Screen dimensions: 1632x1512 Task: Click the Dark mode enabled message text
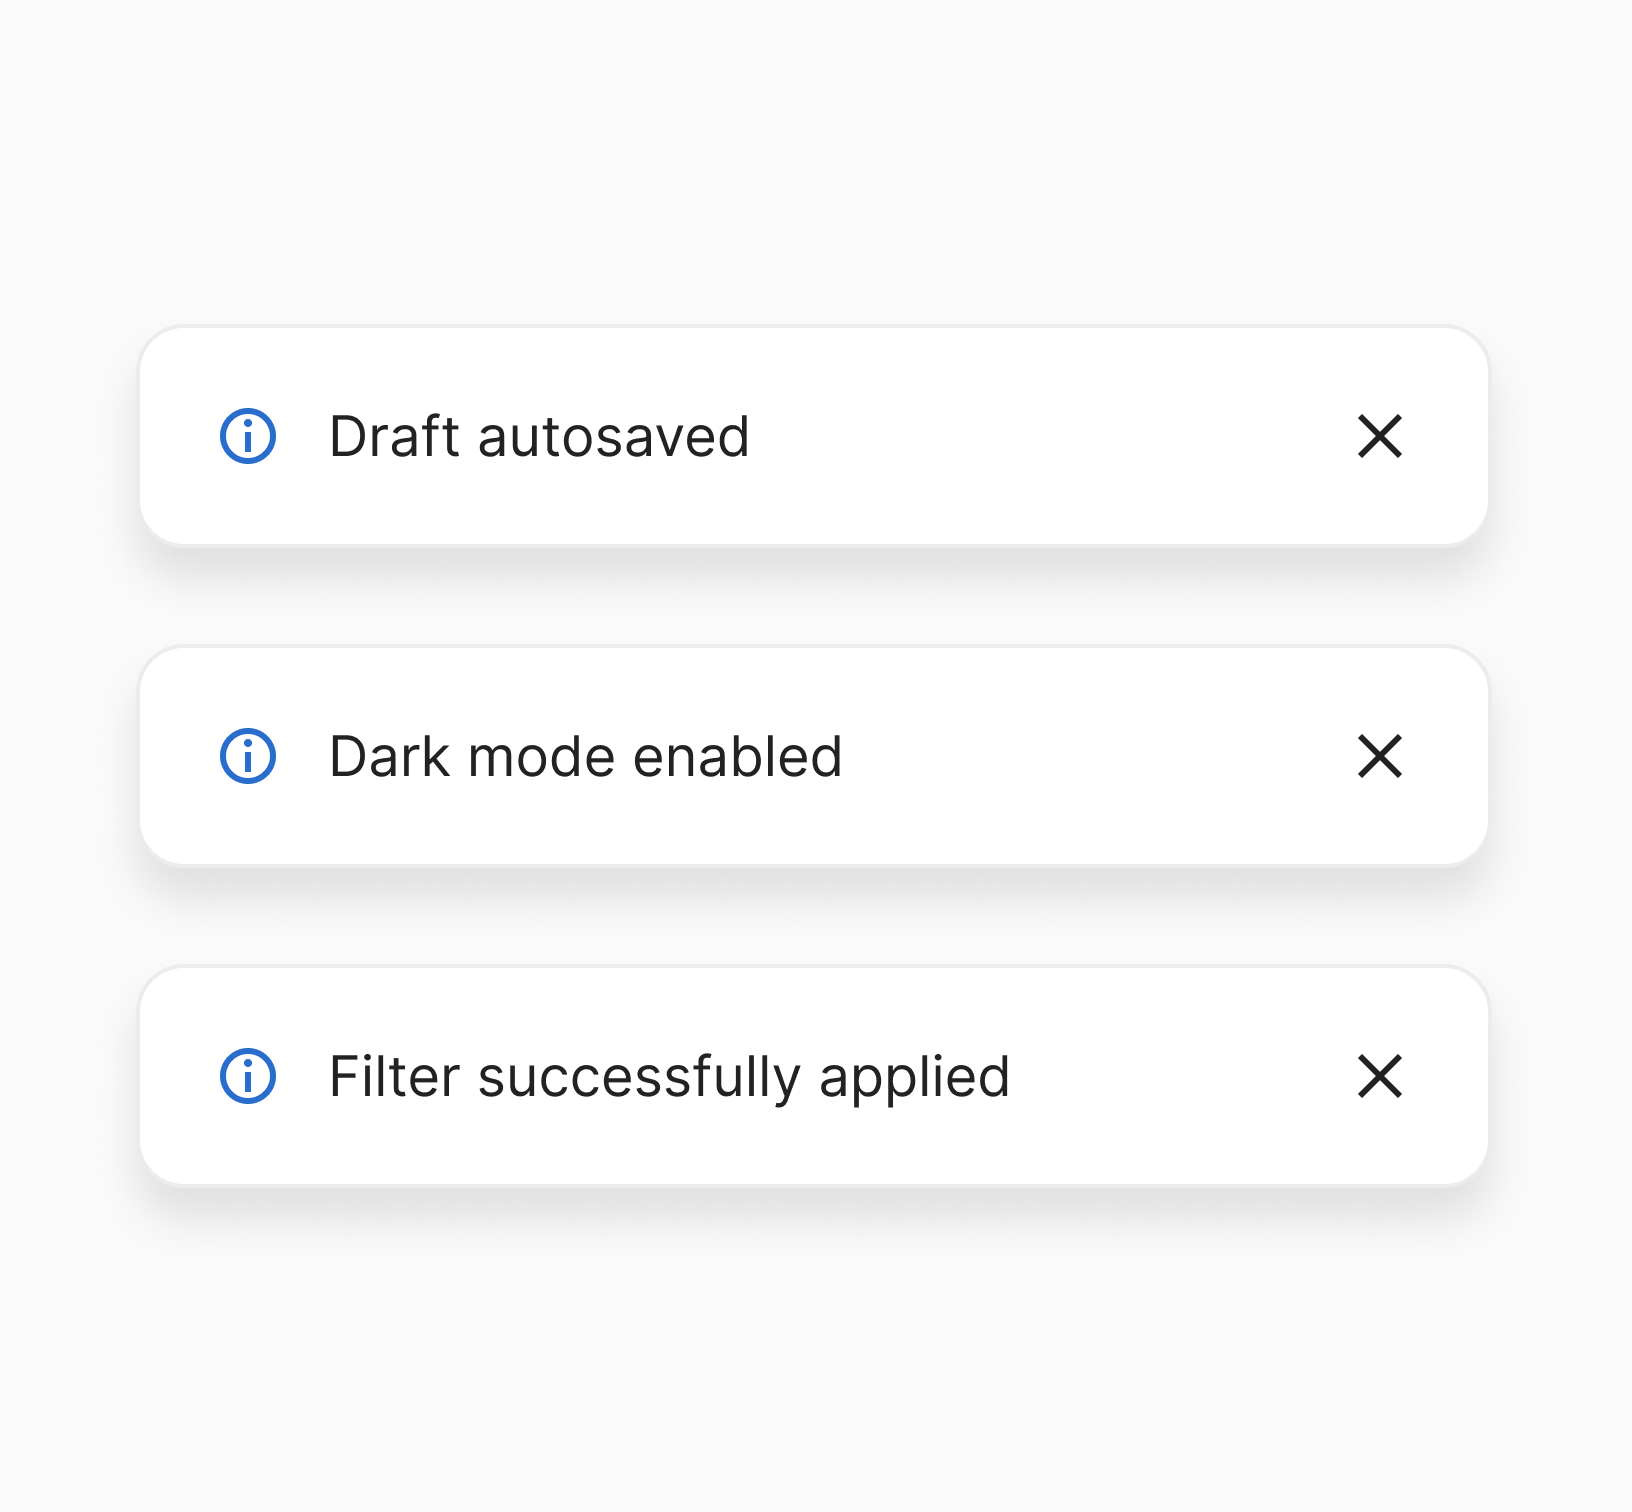pos(585,757)
